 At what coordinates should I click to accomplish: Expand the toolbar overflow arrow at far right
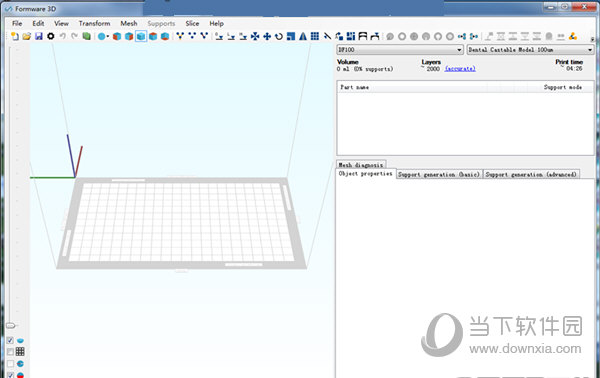click(592, 39)
